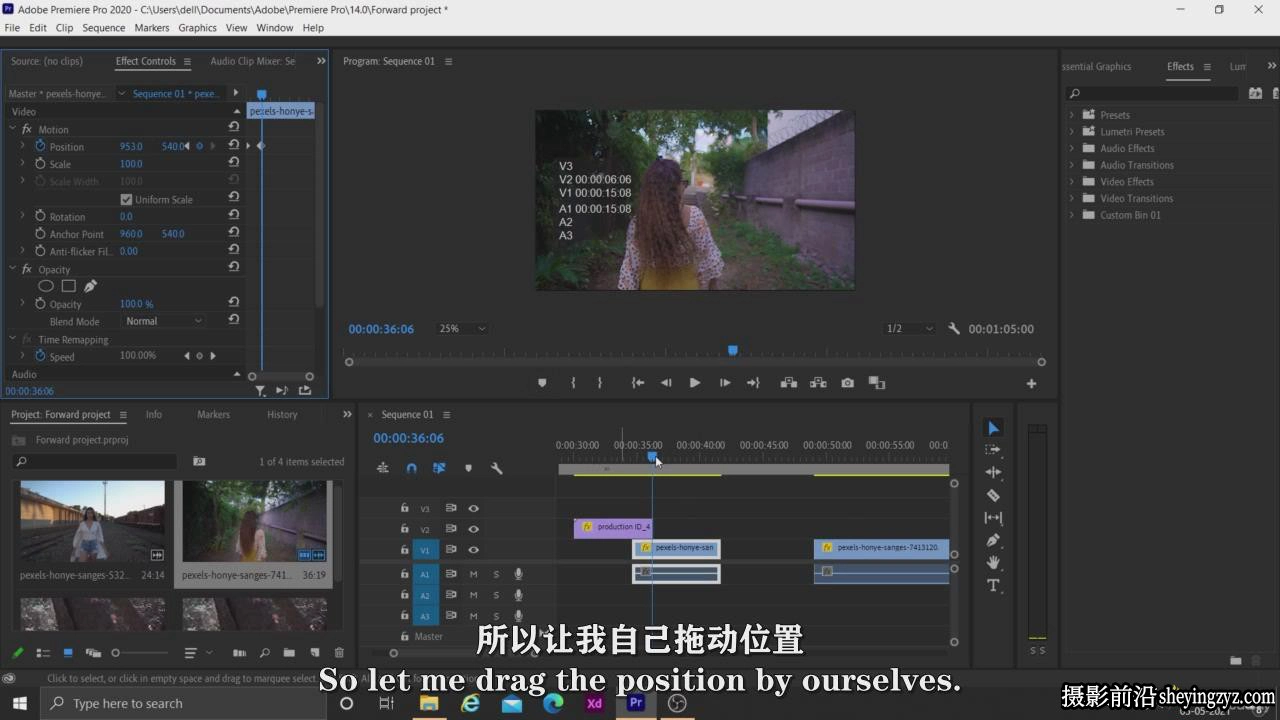Image resolution: width=1280 pixels, height=720 pixels.
Task: Click the Opacity value 100.0 %
Action: pyautogui.click(x=136, y=304)
